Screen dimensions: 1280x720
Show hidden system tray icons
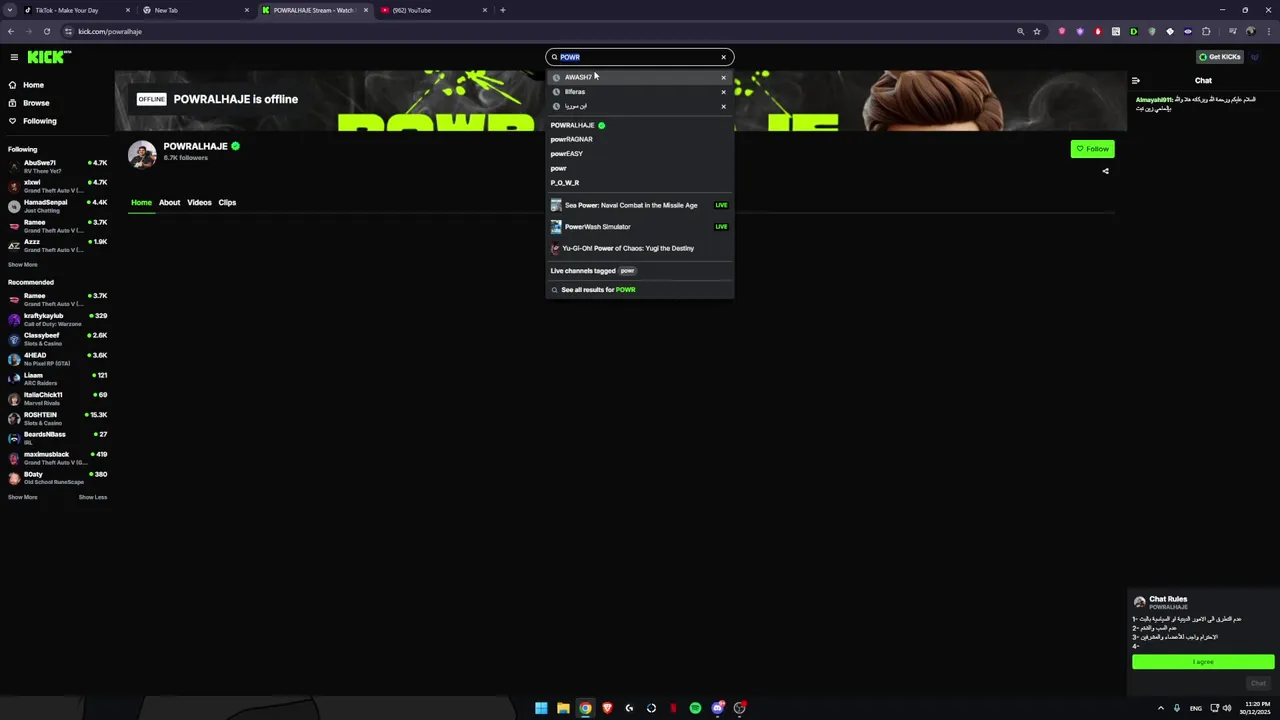point(1160,708)
